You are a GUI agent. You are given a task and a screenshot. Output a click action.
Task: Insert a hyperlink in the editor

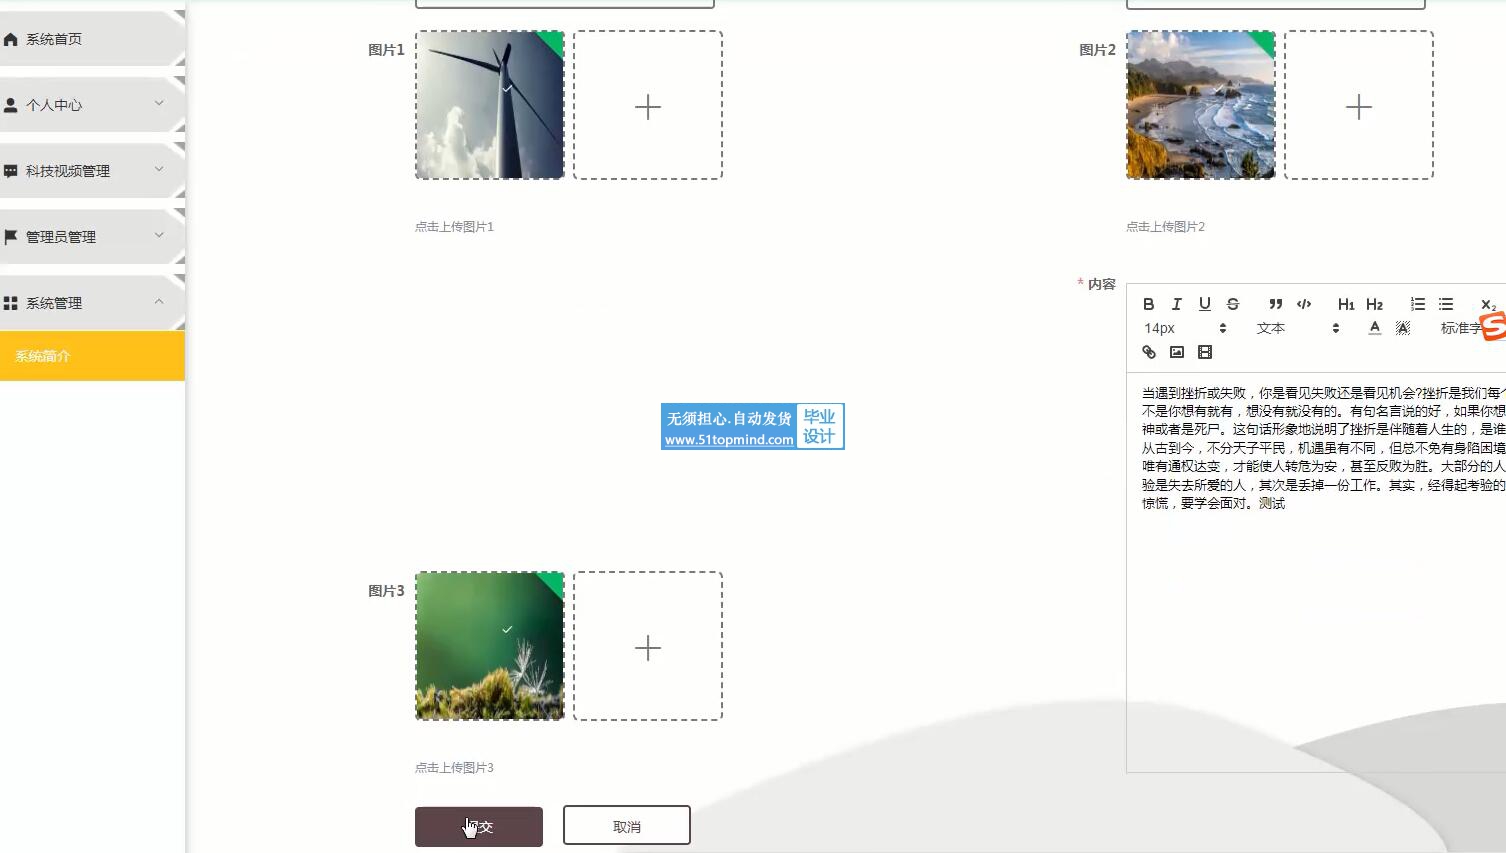tap(1149, 352)
